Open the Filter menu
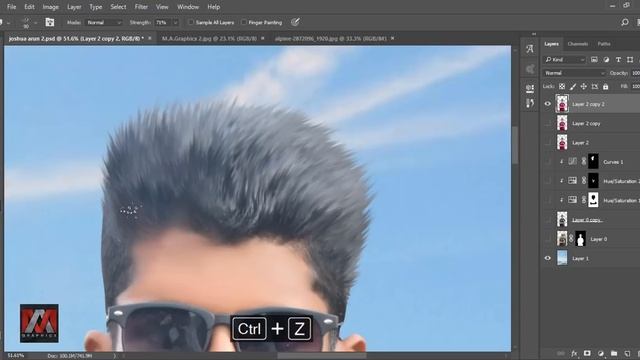640x360 pixels. click(141, 7)
